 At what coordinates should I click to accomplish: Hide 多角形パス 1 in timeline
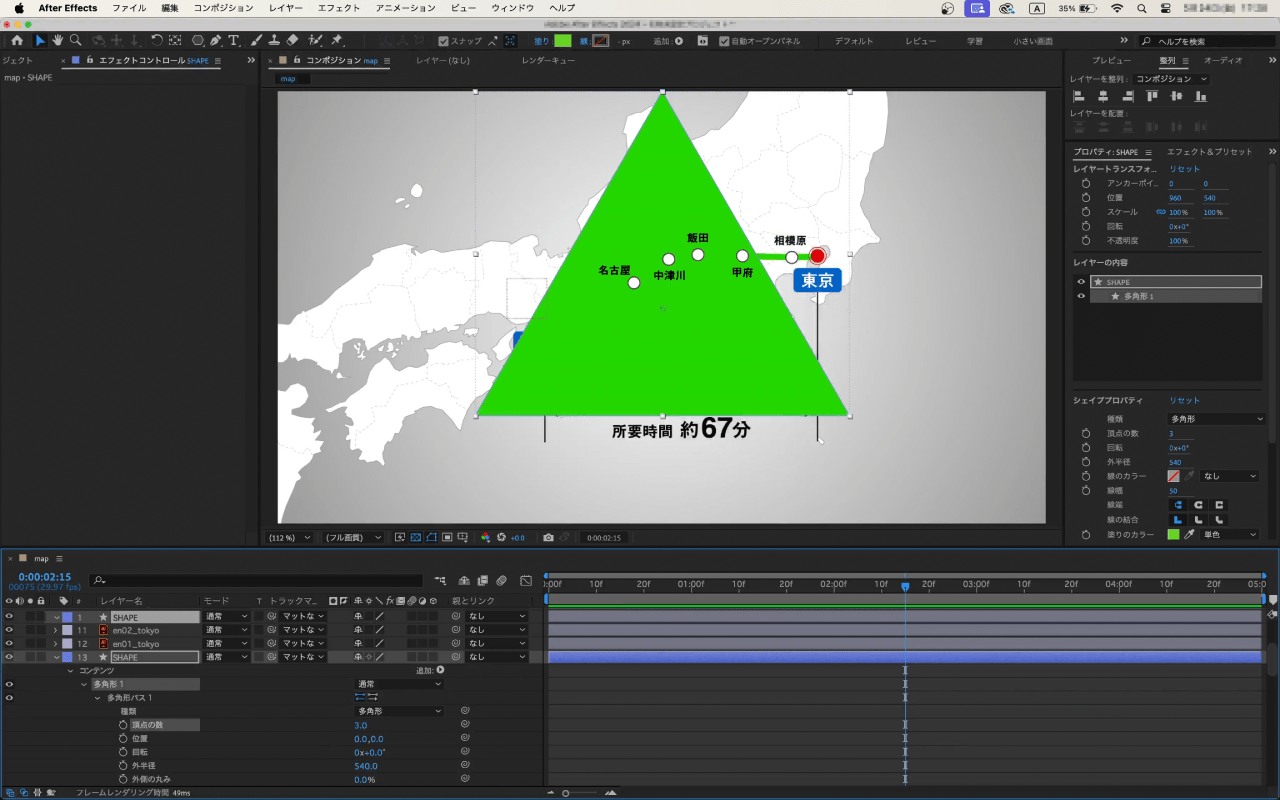[x=9, y=697]
